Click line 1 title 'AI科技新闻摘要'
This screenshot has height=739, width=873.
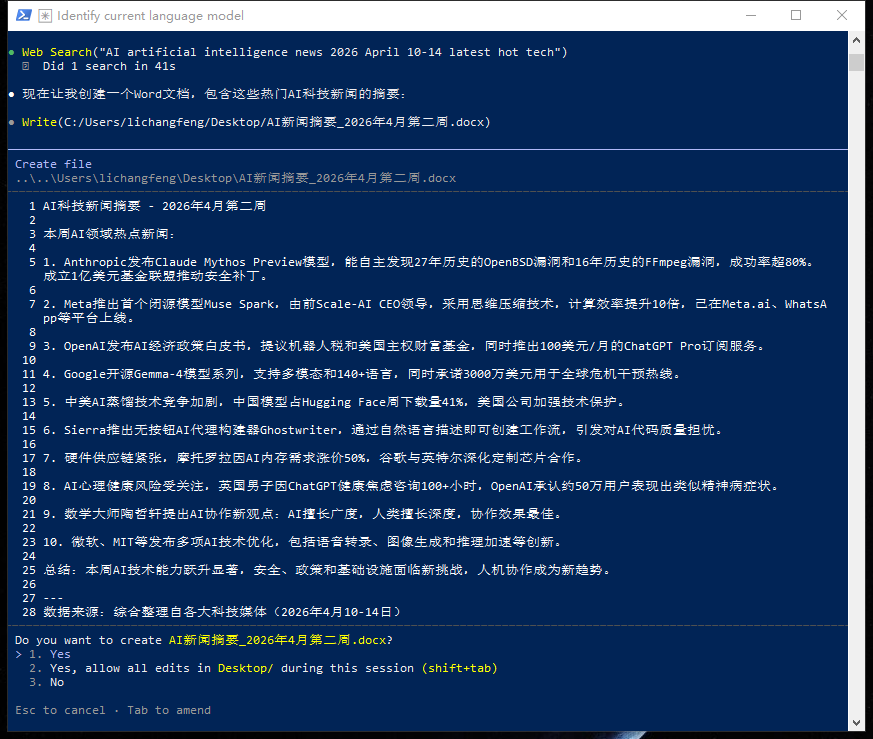coord(154,205)
